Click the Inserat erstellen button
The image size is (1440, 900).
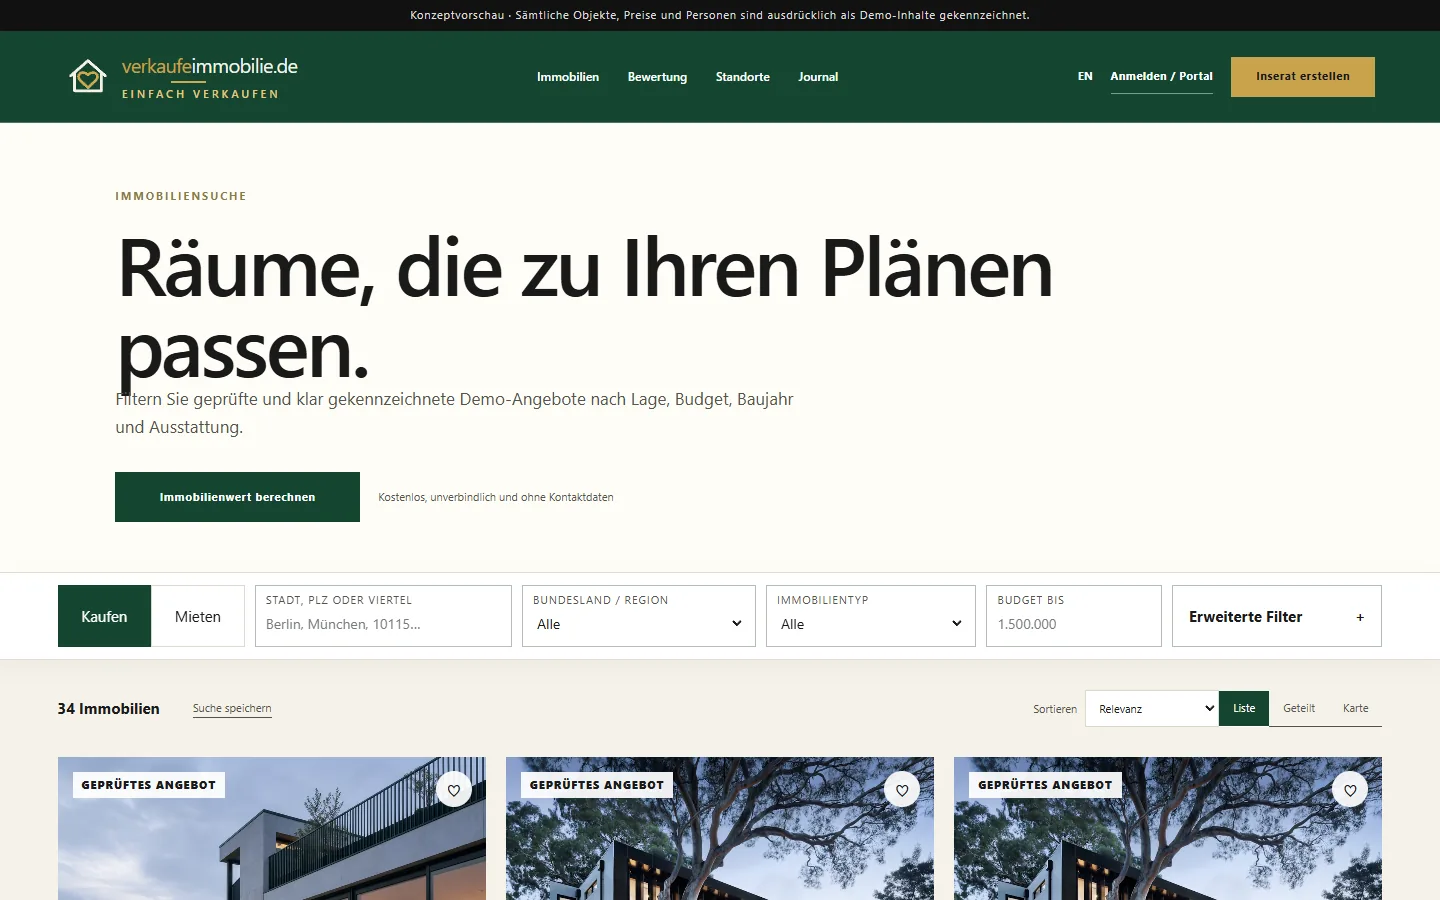(1303, 77)
